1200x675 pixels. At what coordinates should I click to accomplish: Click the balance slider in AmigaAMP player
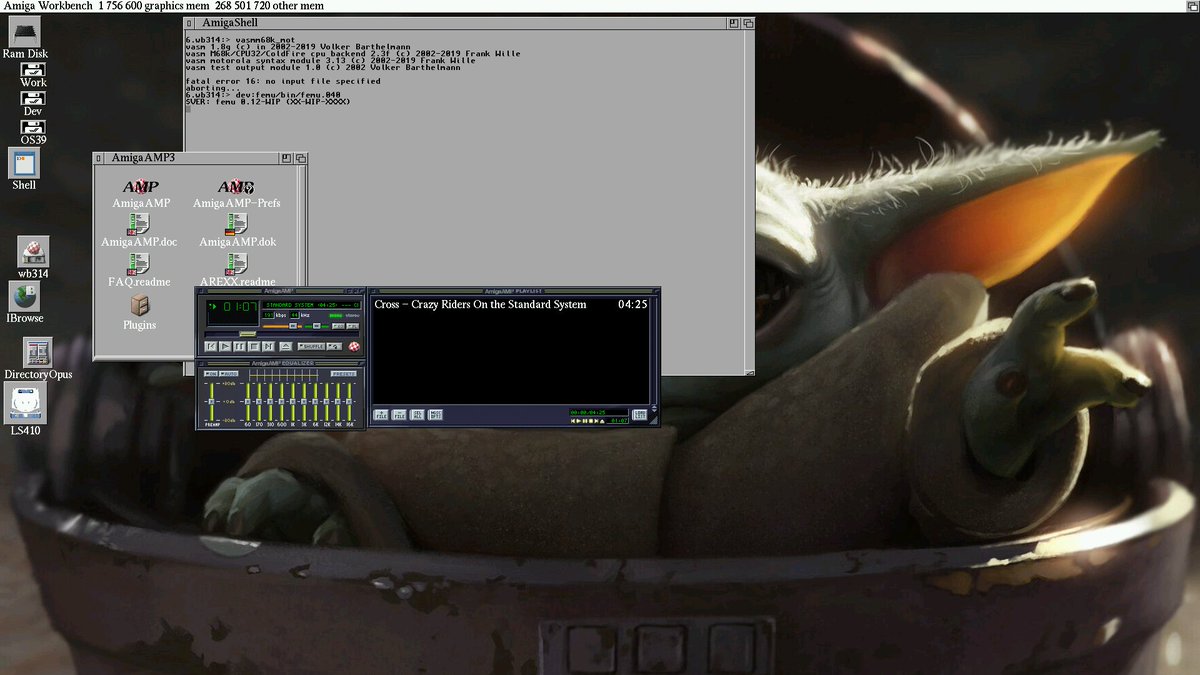pyautogui.click(x=316, y=326)
